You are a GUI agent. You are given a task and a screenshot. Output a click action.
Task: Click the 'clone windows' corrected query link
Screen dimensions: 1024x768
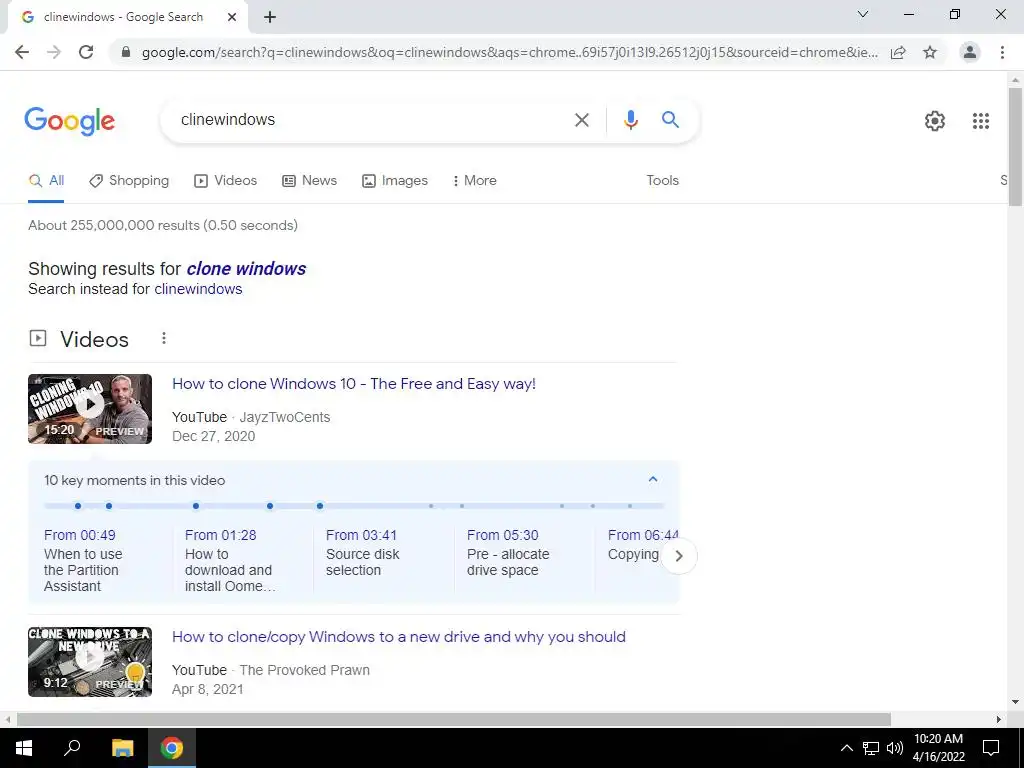(x=246, y=269)
